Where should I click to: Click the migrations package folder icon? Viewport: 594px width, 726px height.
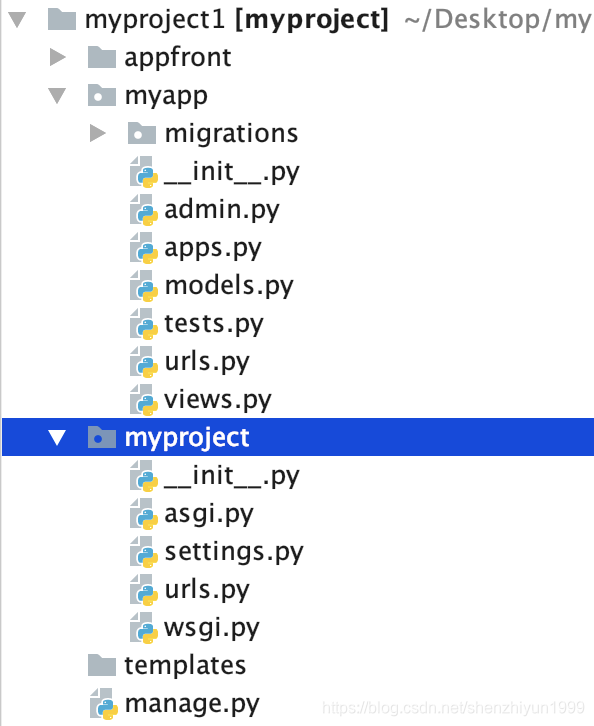pyautogui.click(x=142, y=133)
